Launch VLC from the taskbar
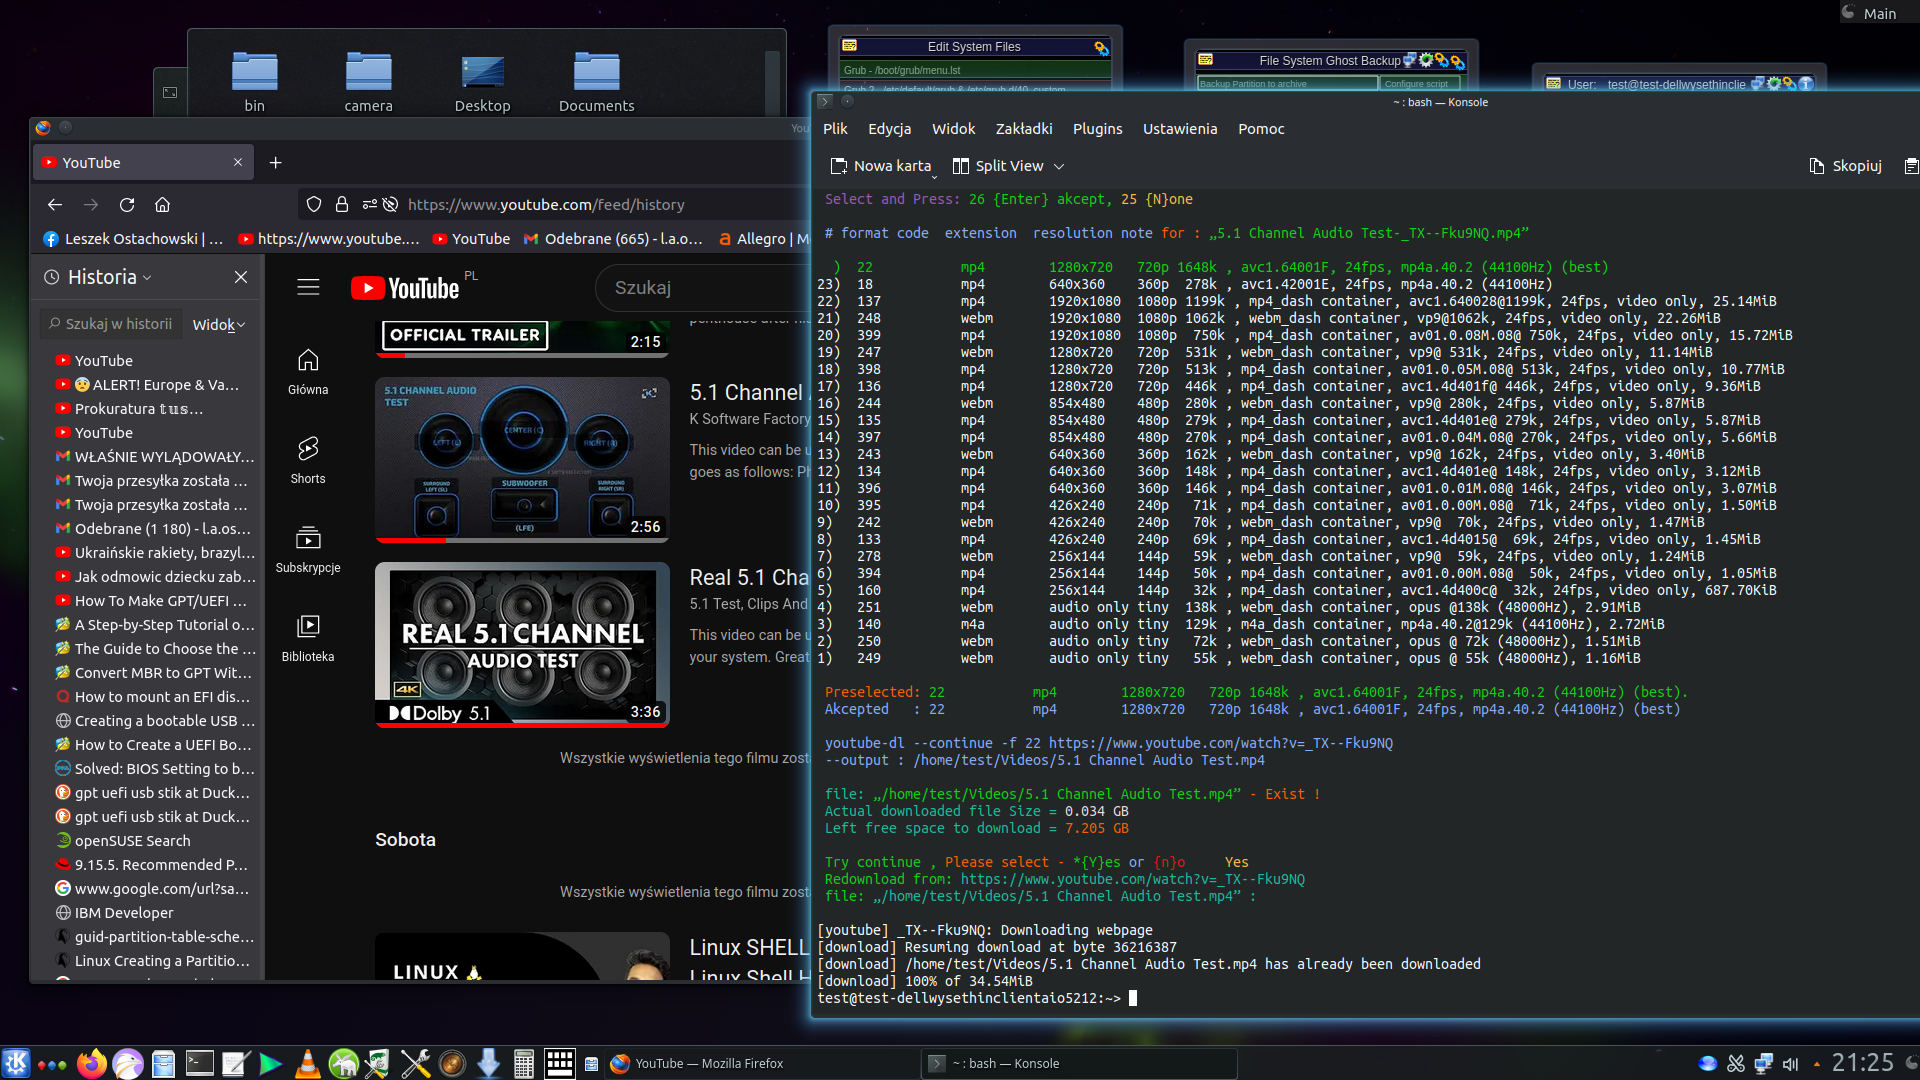Viewport: 1920px width, 1080px height. coord(307,1064)
